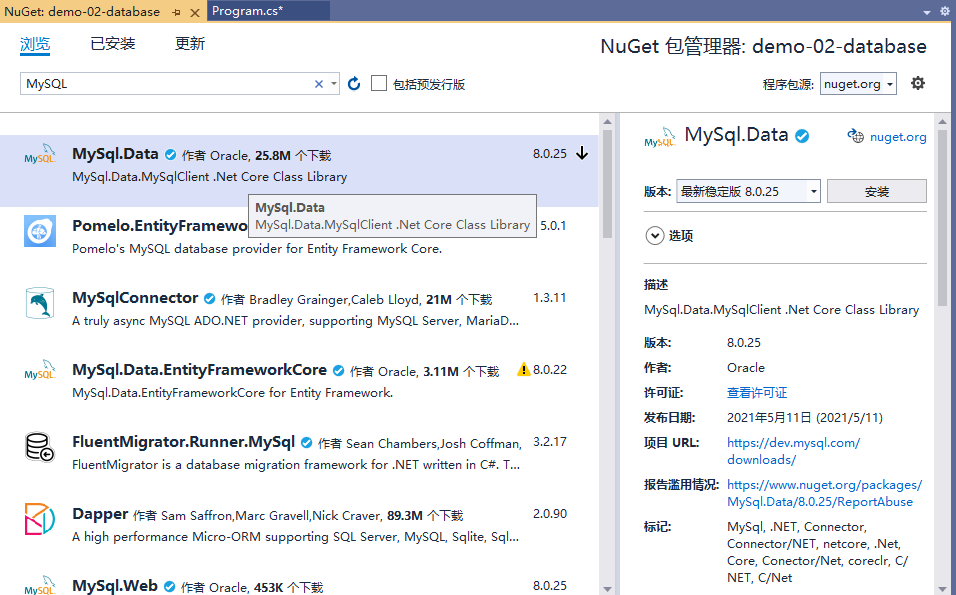Click the 2021年5月11日 publish date value
Viewport: 956px width, 595px height.
point(804,418)
